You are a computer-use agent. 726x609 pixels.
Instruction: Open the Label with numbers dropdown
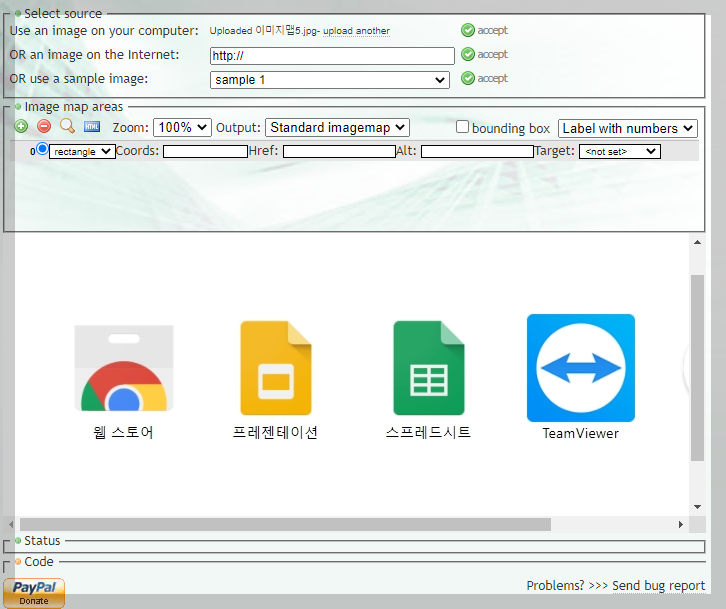[x=628, y=128]
